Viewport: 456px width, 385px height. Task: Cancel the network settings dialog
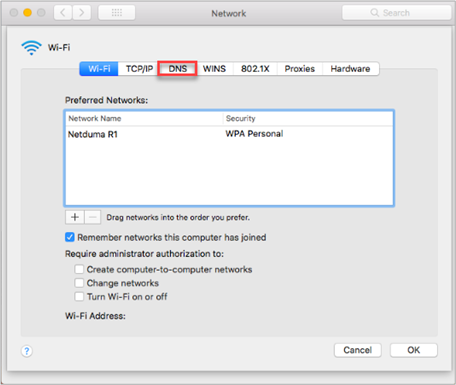(358, 350)
